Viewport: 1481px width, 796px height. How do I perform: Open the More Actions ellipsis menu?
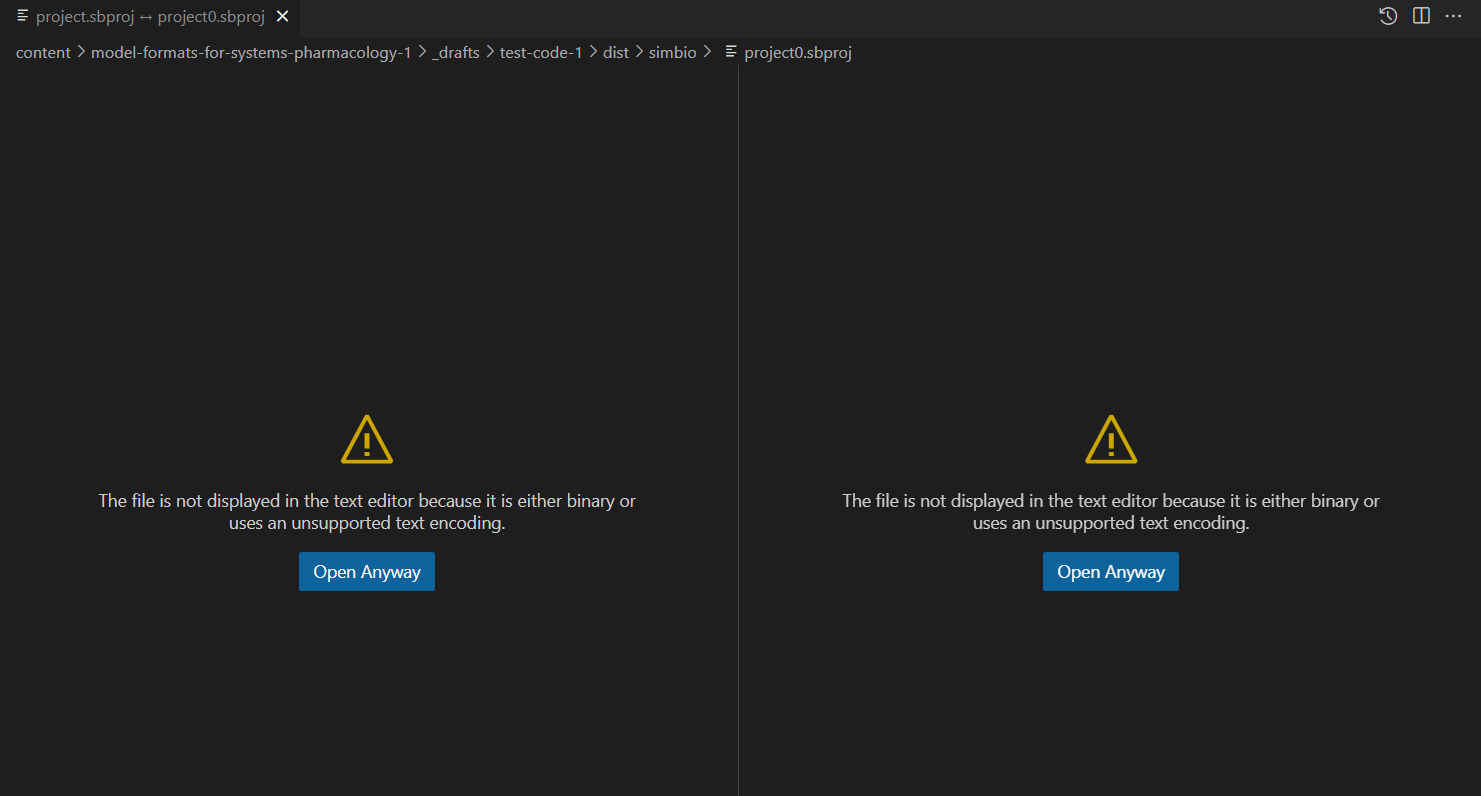(x=1453, y=16)
